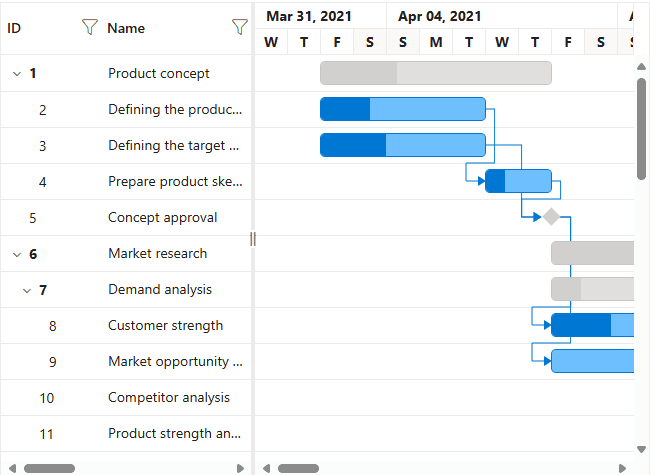
Task: Click the tree grid left scroll arrow
Action: (12, 467)
